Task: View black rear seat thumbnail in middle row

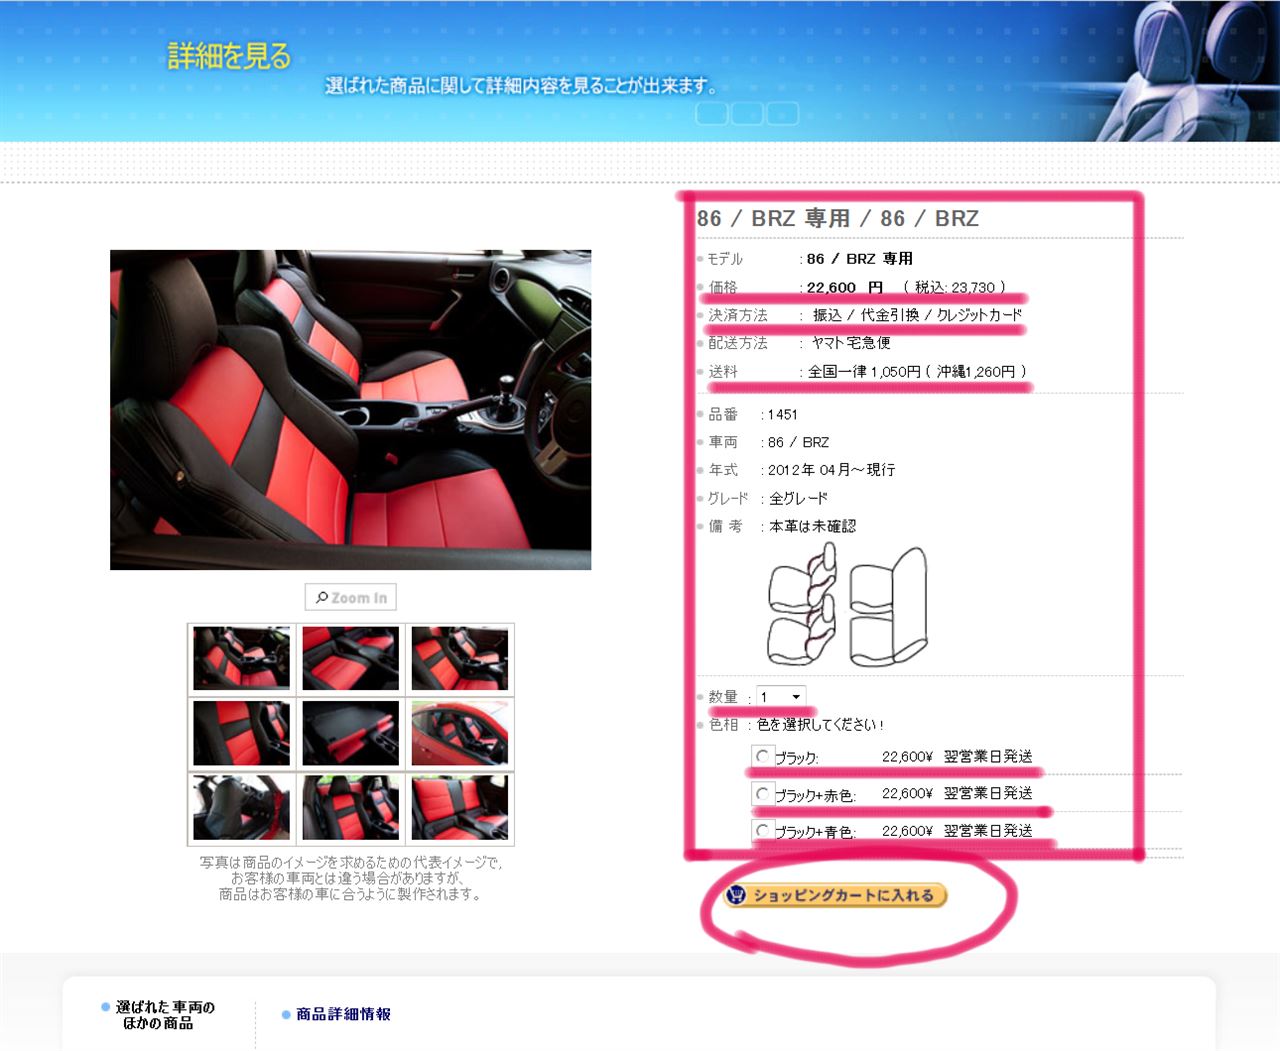Action: coord(351,733)
